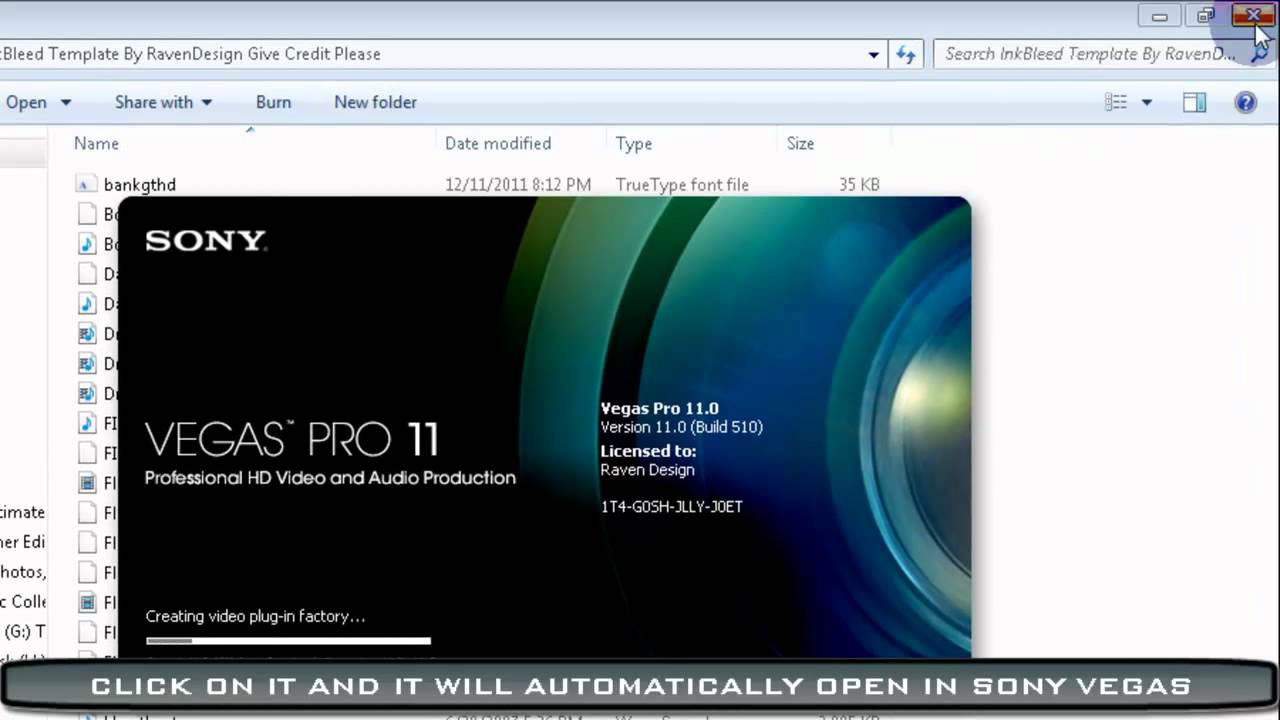Click the 1T4-GOSH-JLLY-J0ET serial text
1280x720 pixels.
point(671,507)
